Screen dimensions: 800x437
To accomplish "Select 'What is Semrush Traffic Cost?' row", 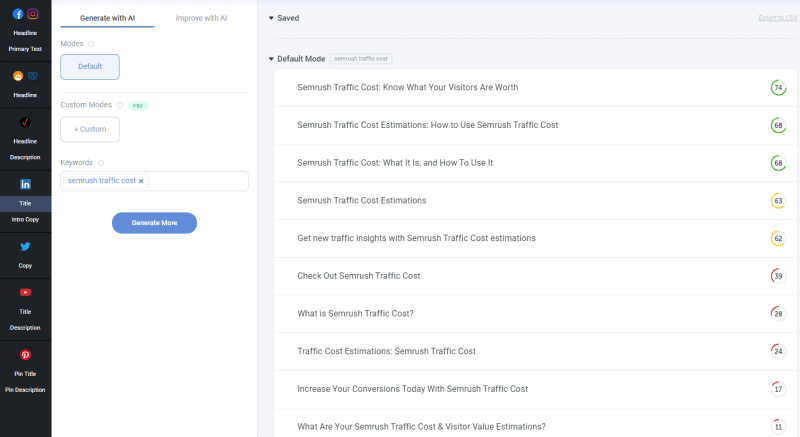I will (535, 314).
